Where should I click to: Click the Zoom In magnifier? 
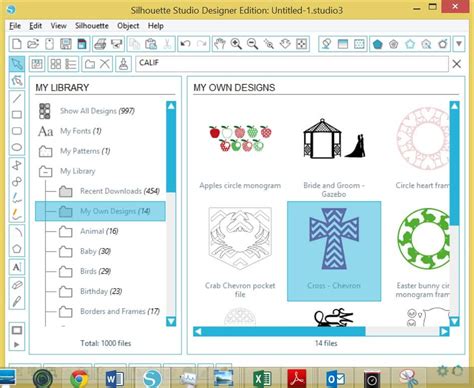coord(236,44)
